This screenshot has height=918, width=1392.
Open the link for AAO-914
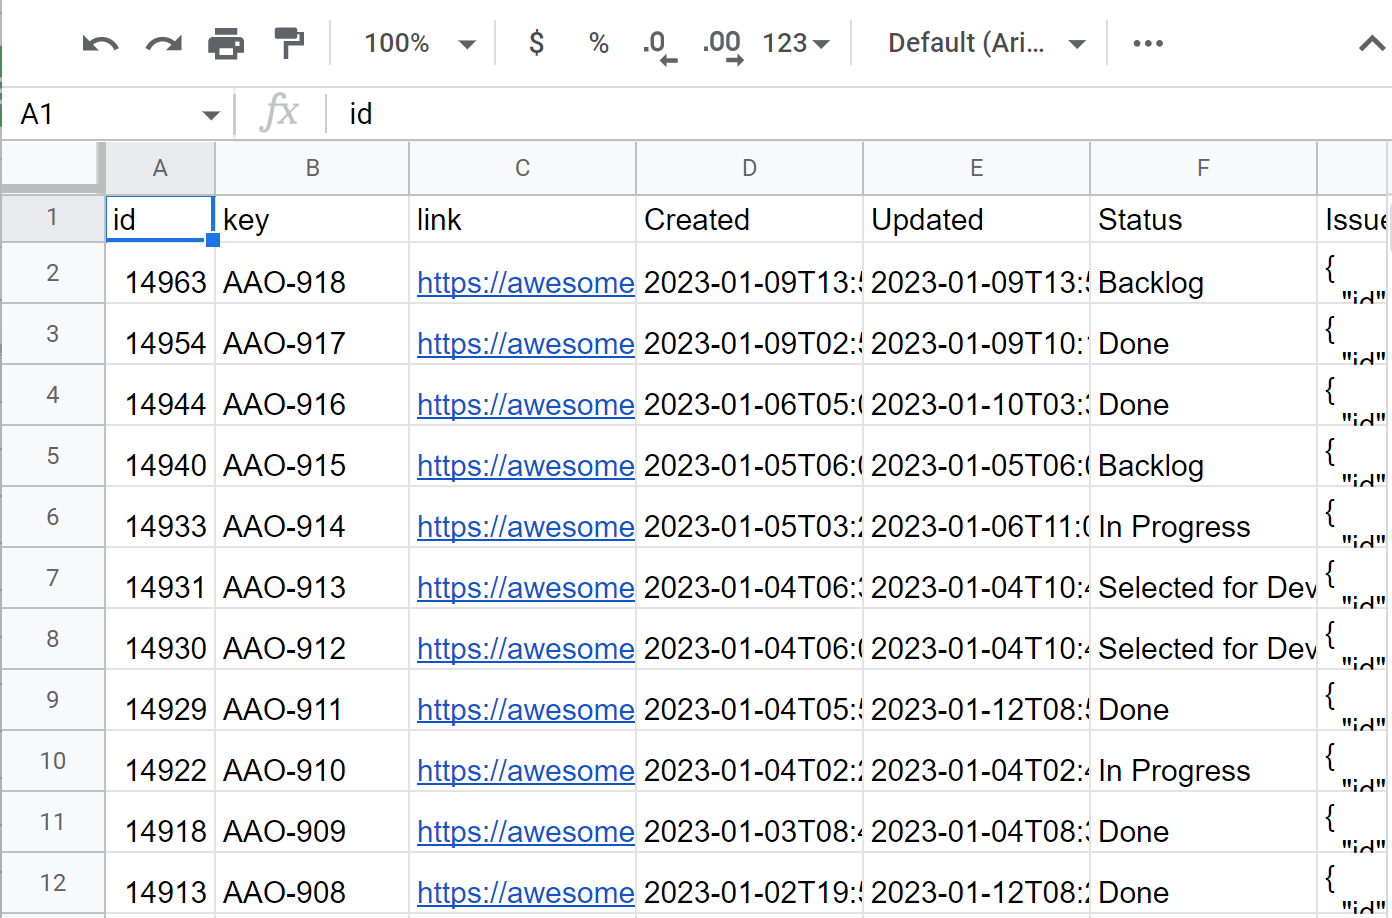[x=525, y=527]
